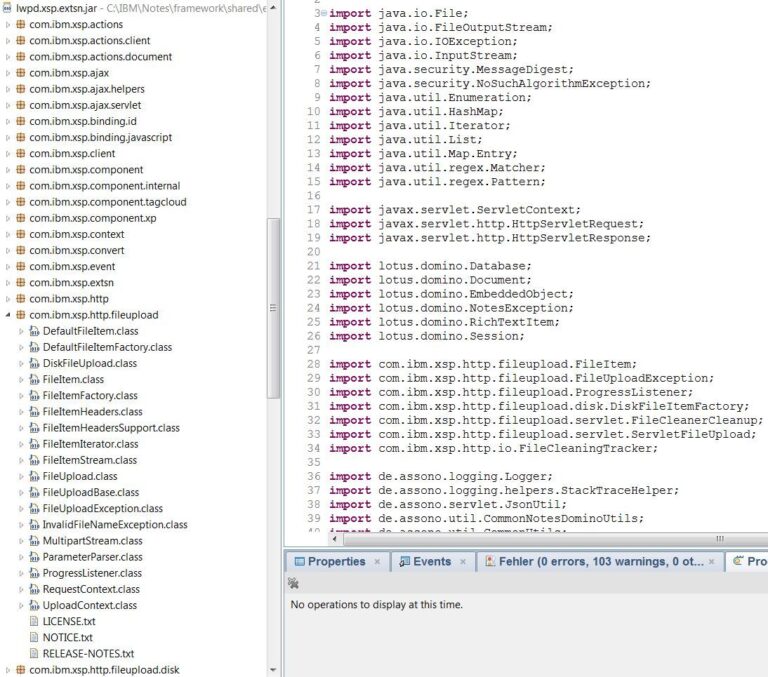Click text file icon of RELEASE-NOTES.txt
This screenshot has height=677, width=768.
[x=34, y=653]
